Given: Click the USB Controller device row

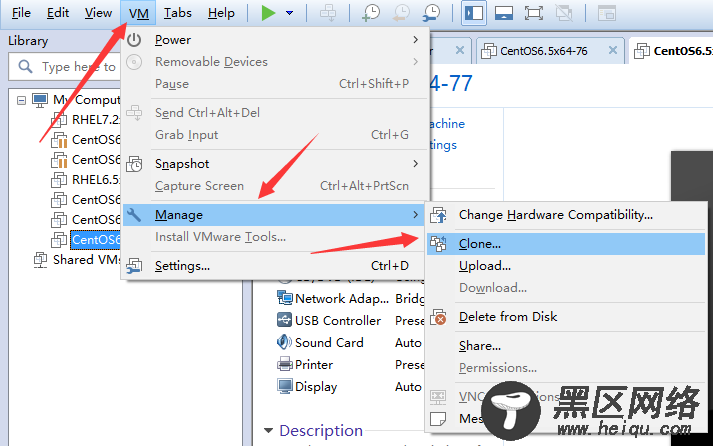Looking at the screenshot, I should (350, 321).
